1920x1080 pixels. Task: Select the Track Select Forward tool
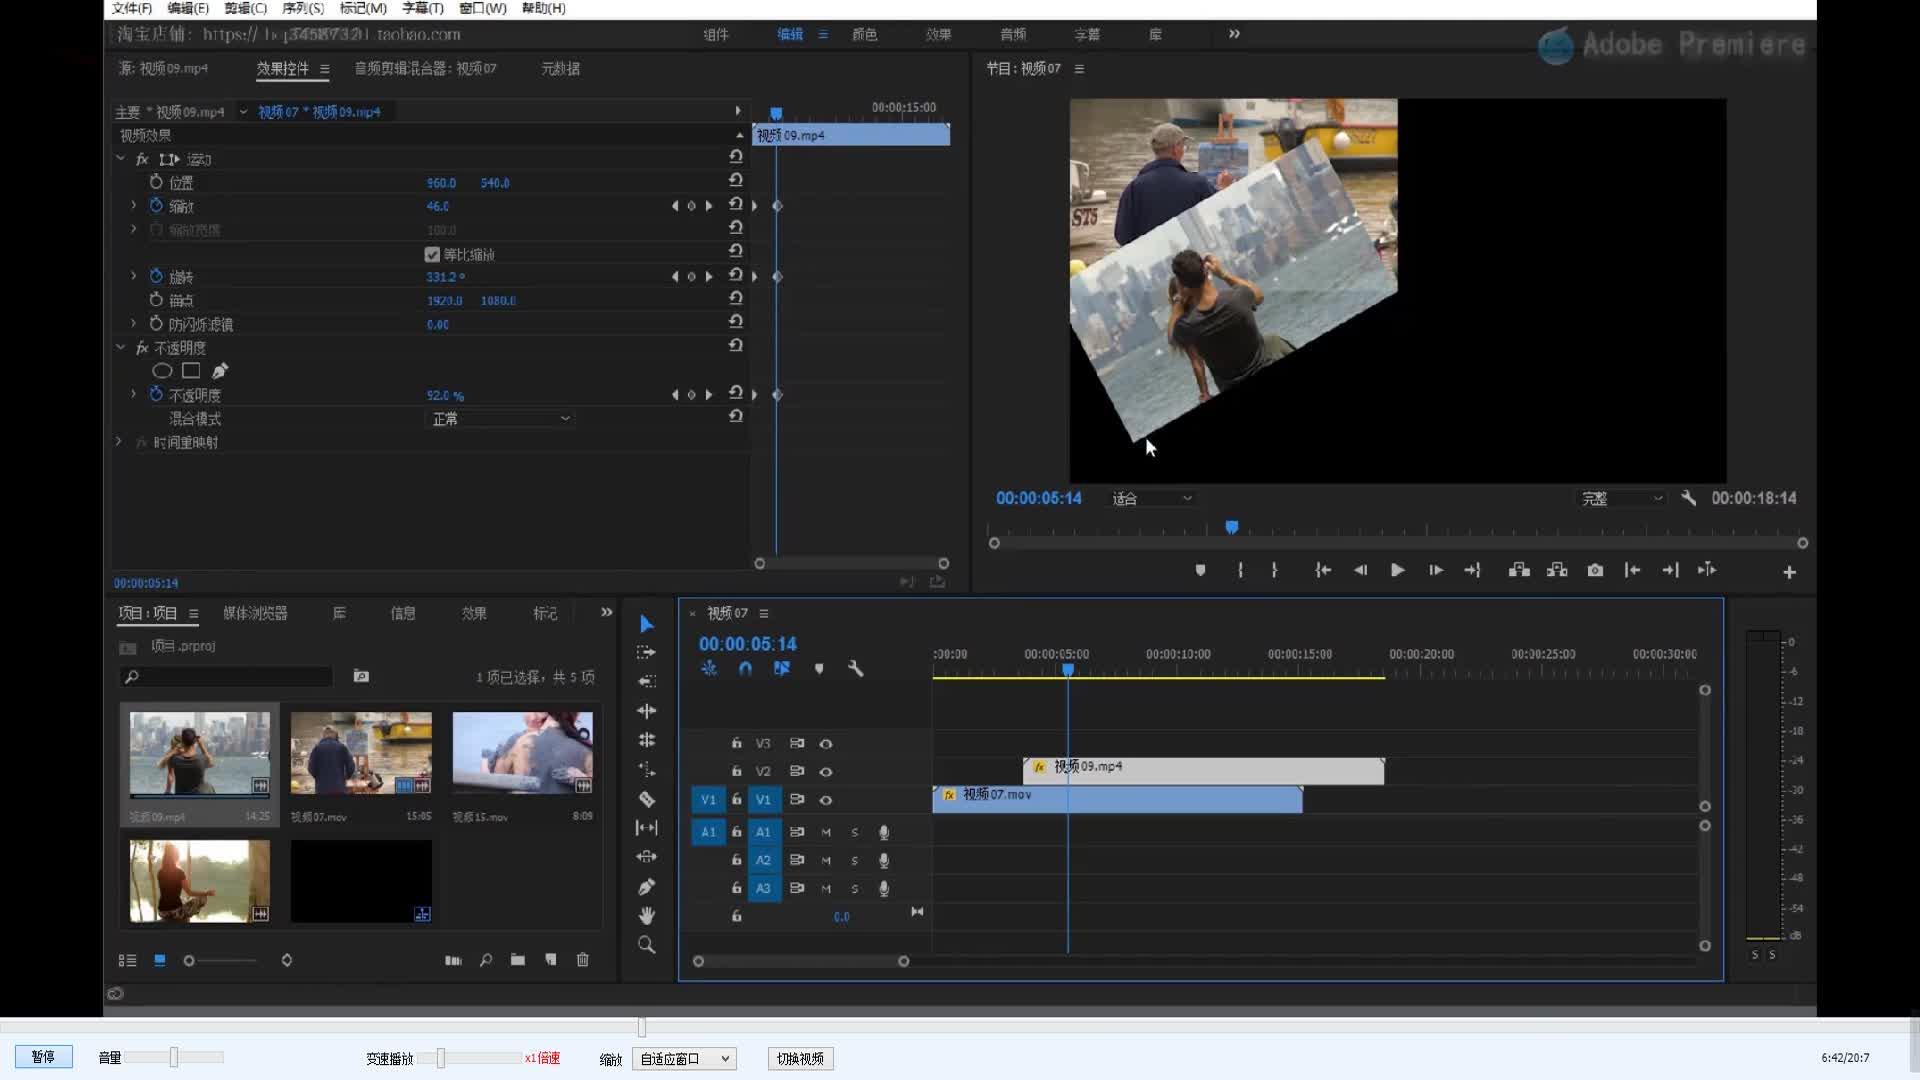[646, 652]
